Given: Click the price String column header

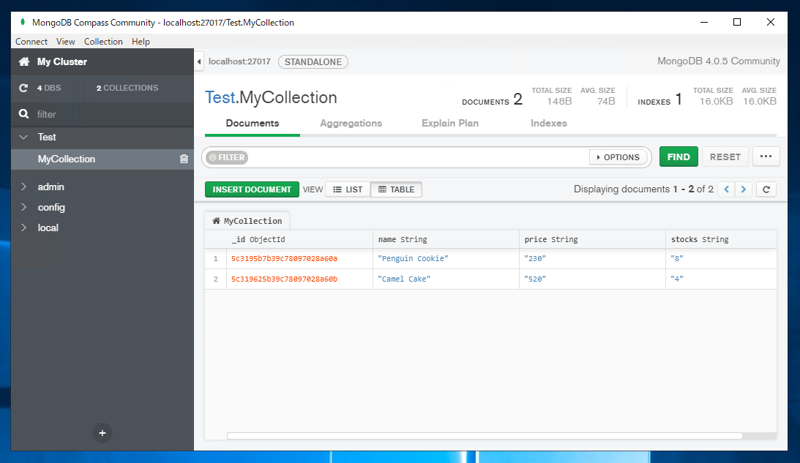Looking at the screenshot, I should [592, 239].
